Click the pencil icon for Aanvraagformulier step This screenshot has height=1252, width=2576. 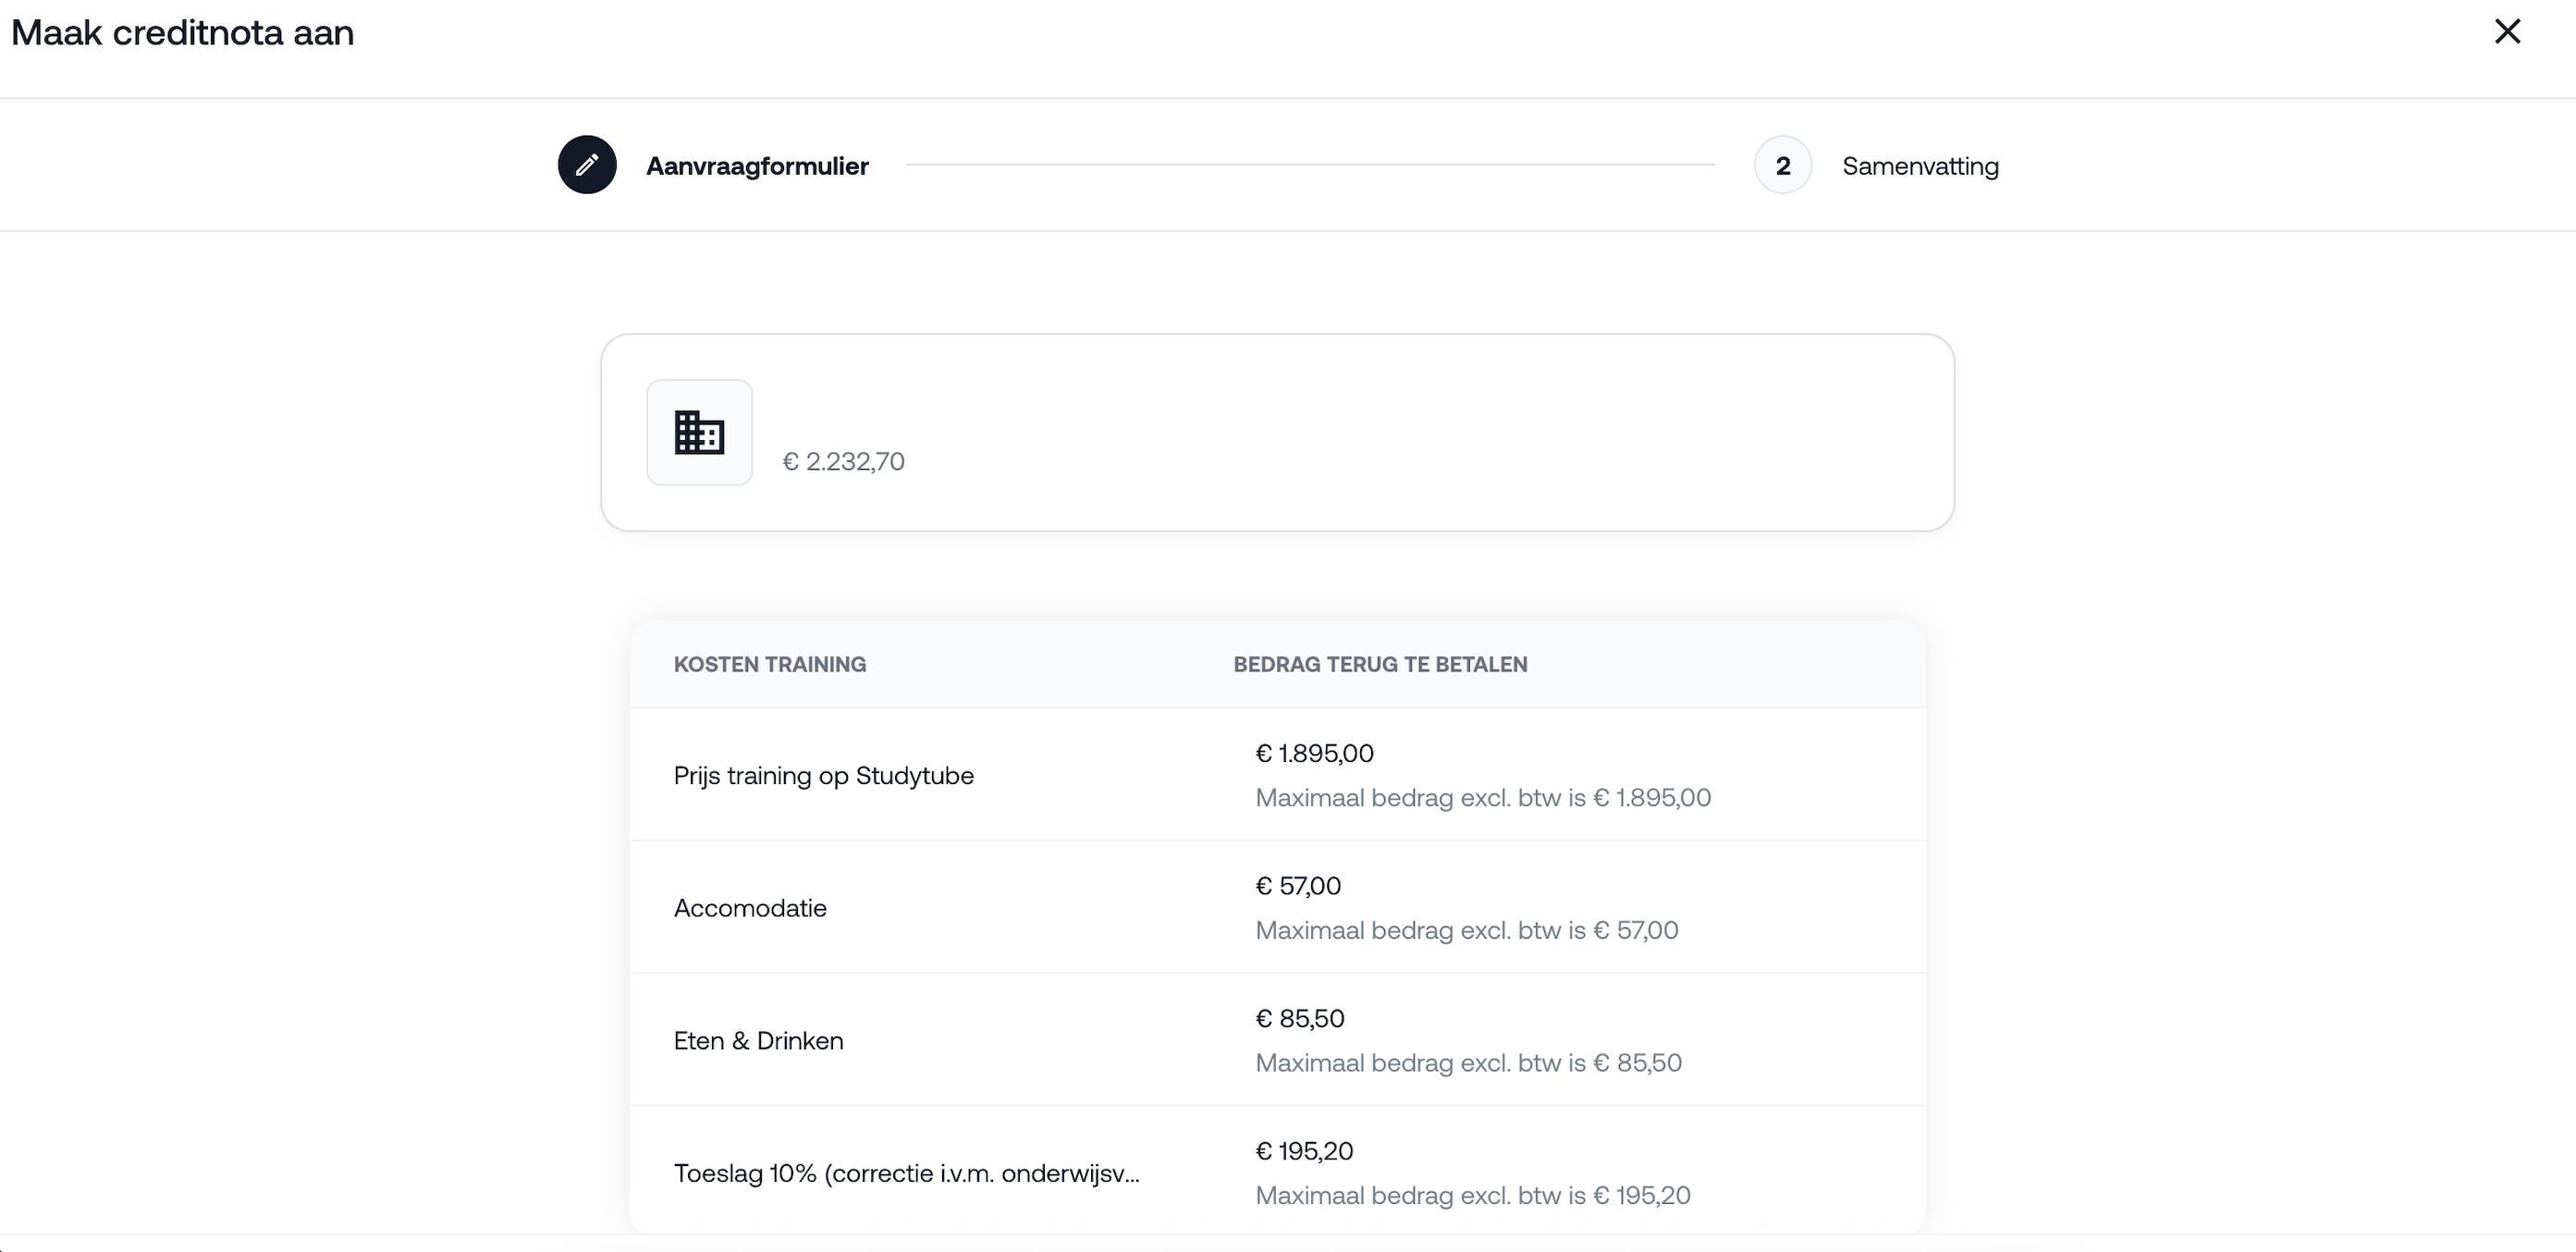[587, 165]
